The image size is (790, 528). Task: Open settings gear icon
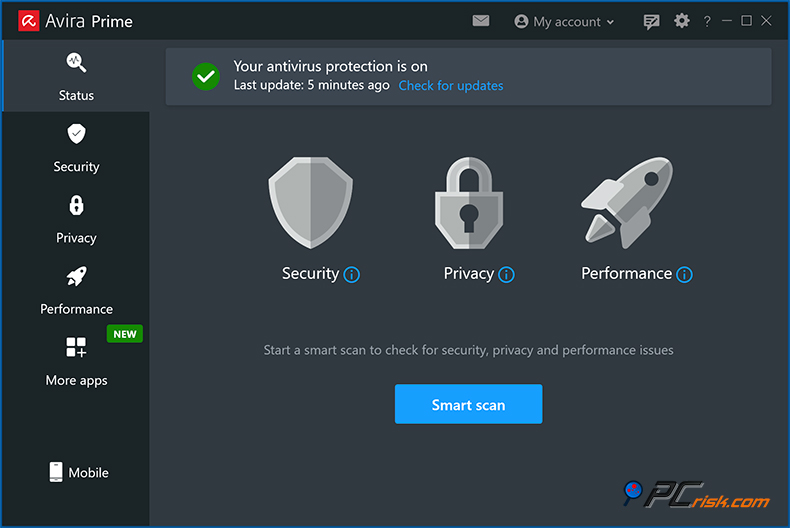(x=682, y=21)
